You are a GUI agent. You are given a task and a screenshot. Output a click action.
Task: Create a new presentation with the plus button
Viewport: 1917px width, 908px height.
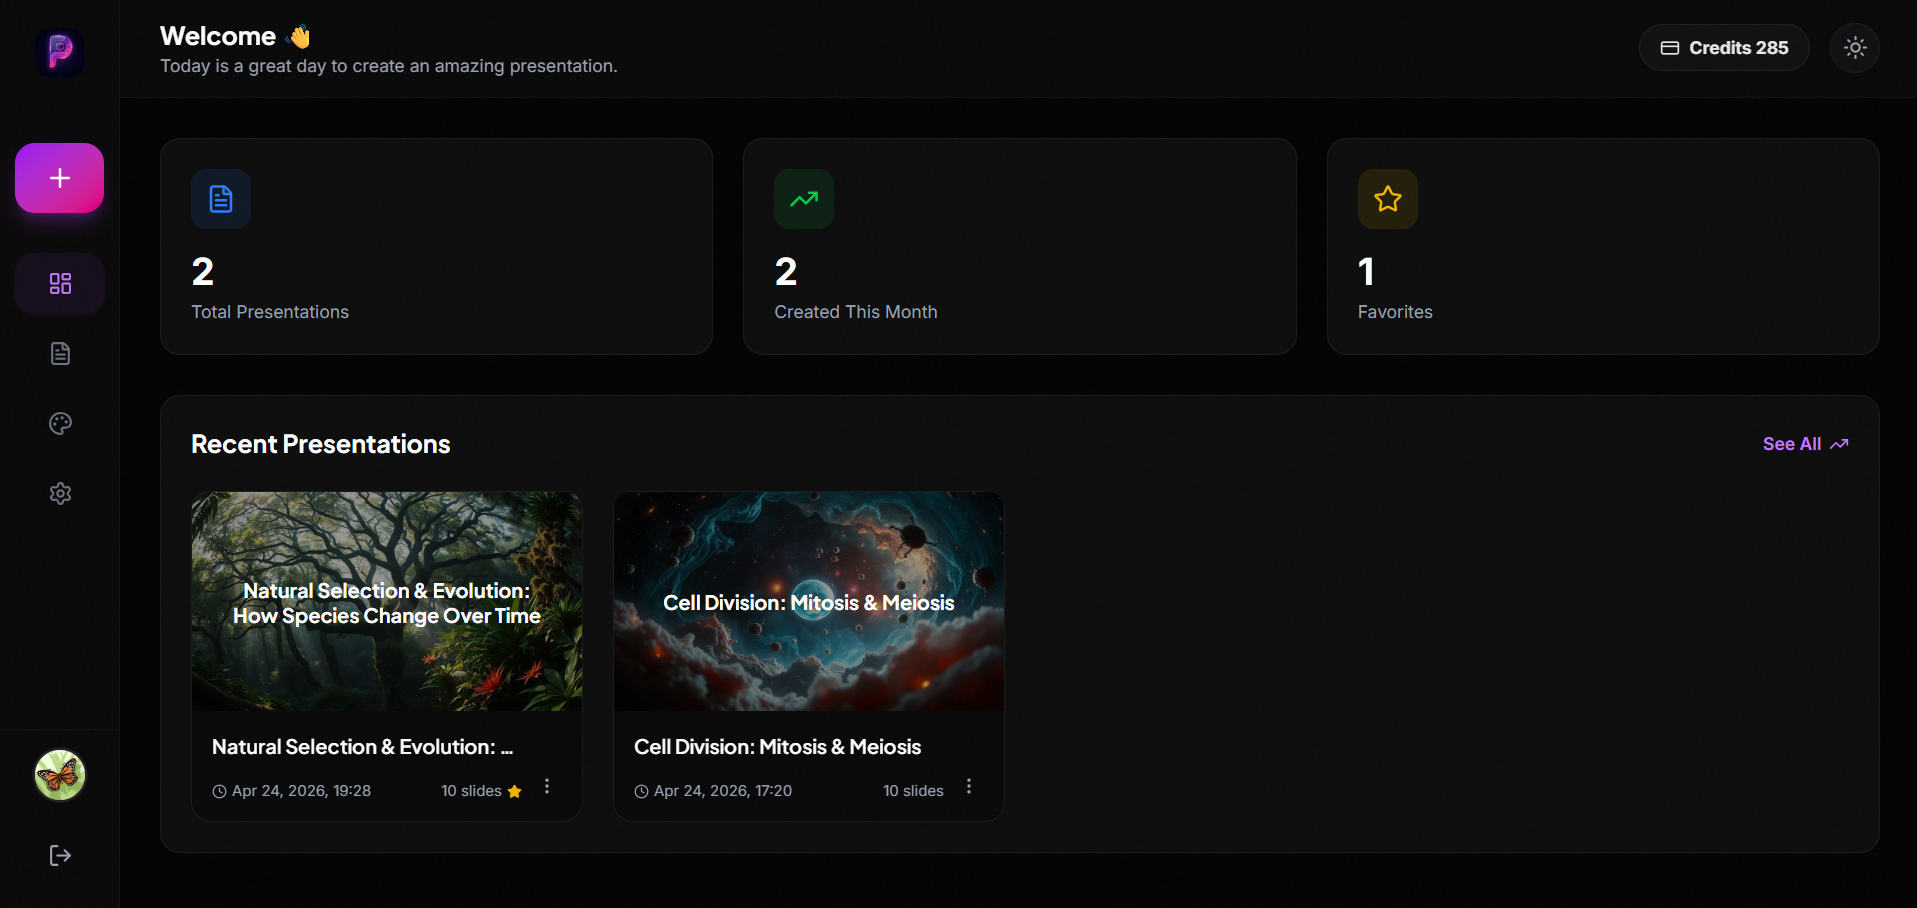coord(59,178)
